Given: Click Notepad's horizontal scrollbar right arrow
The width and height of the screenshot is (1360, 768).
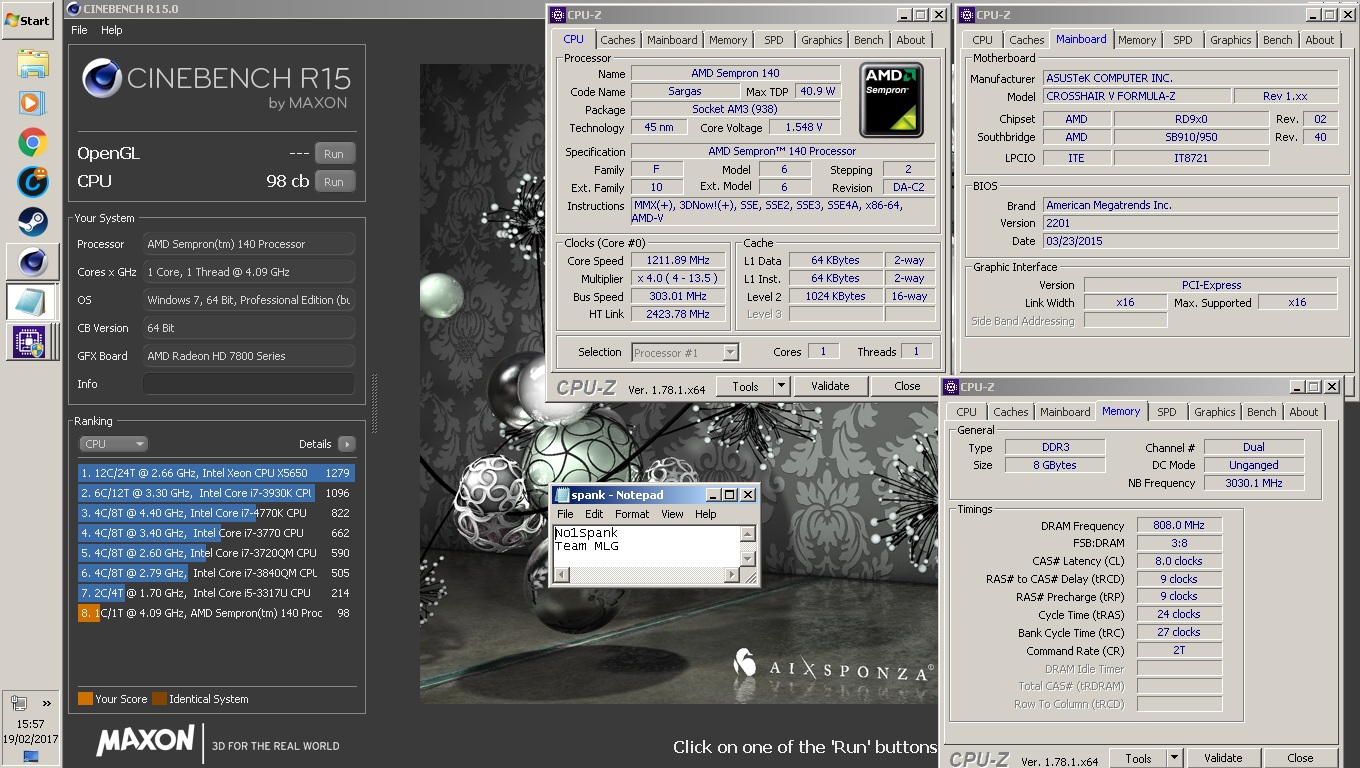Looking at the screenshot, I should point(732,574).
